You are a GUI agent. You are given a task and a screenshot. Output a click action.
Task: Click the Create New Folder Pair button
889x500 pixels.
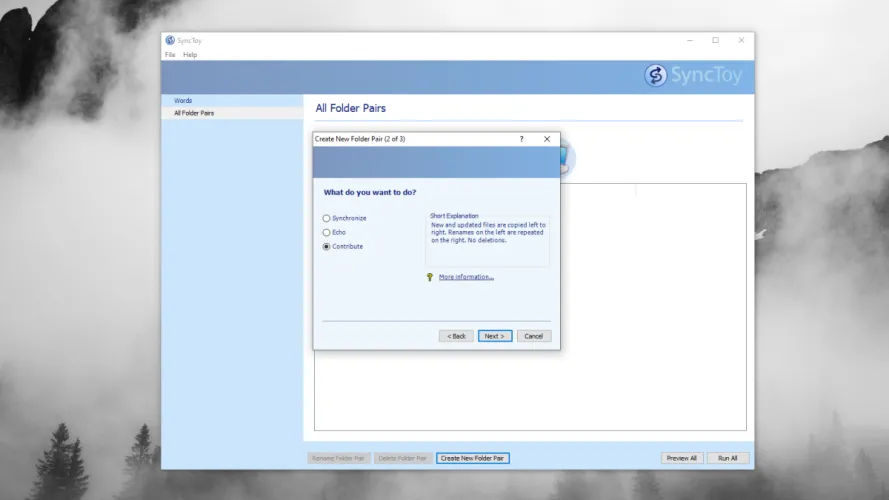pyautogui.click(x=473, y=458)
